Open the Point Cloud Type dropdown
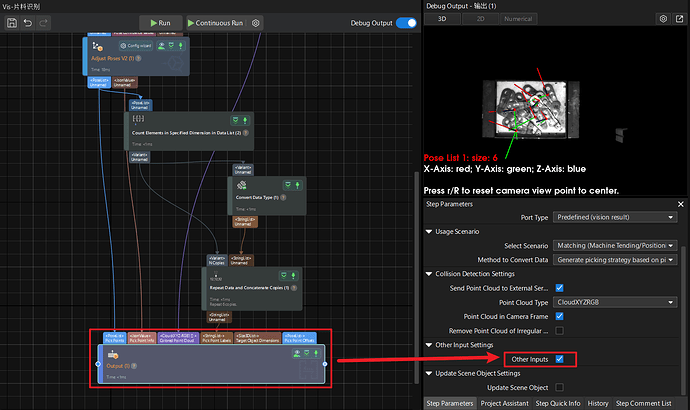The image size is (690, 410). tap(615, 302)
